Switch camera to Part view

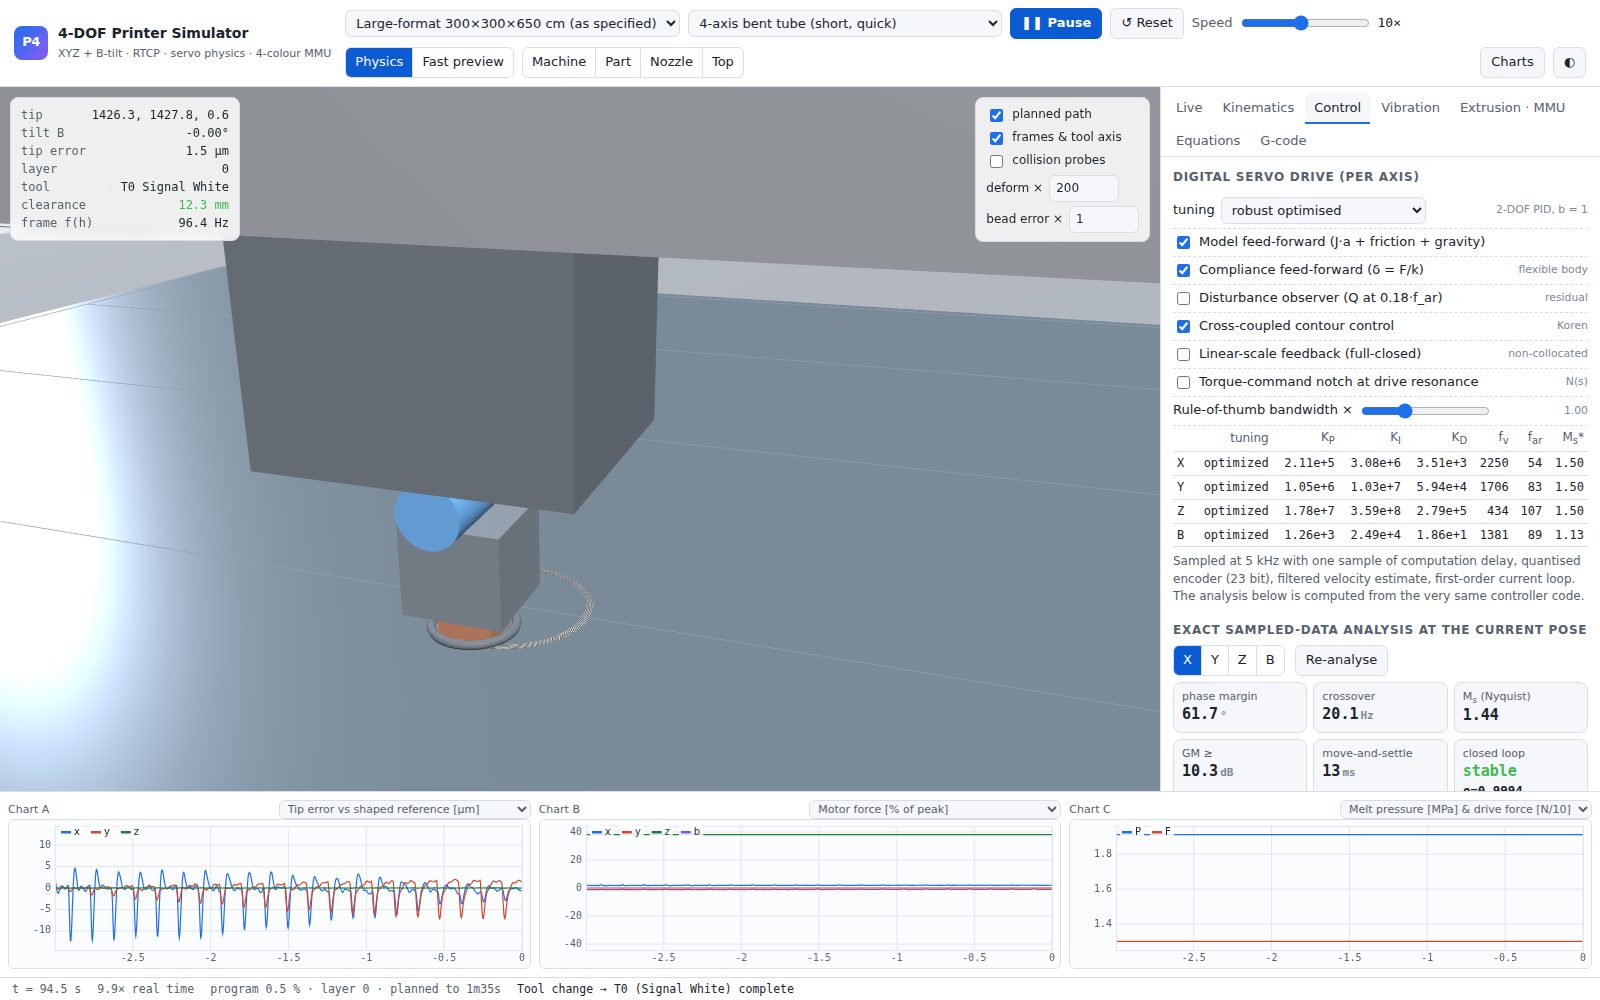pyautogui.click(x=618, y=62)
